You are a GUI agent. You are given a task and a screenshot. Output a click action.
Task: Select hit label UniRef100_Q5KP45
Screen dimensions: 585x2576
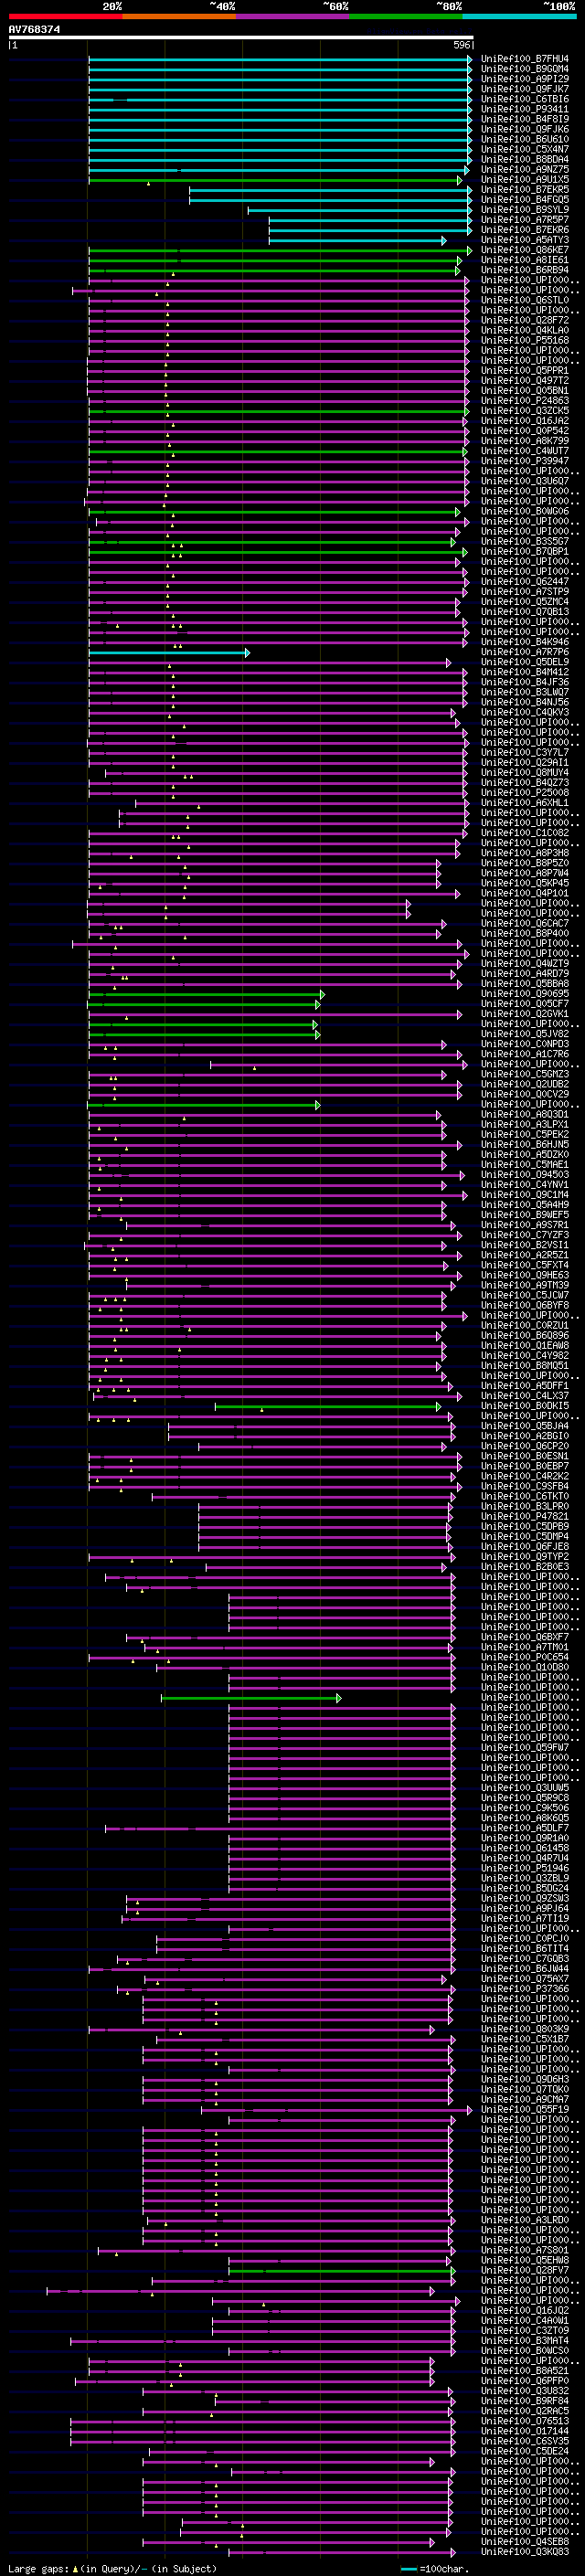[525, 883]
